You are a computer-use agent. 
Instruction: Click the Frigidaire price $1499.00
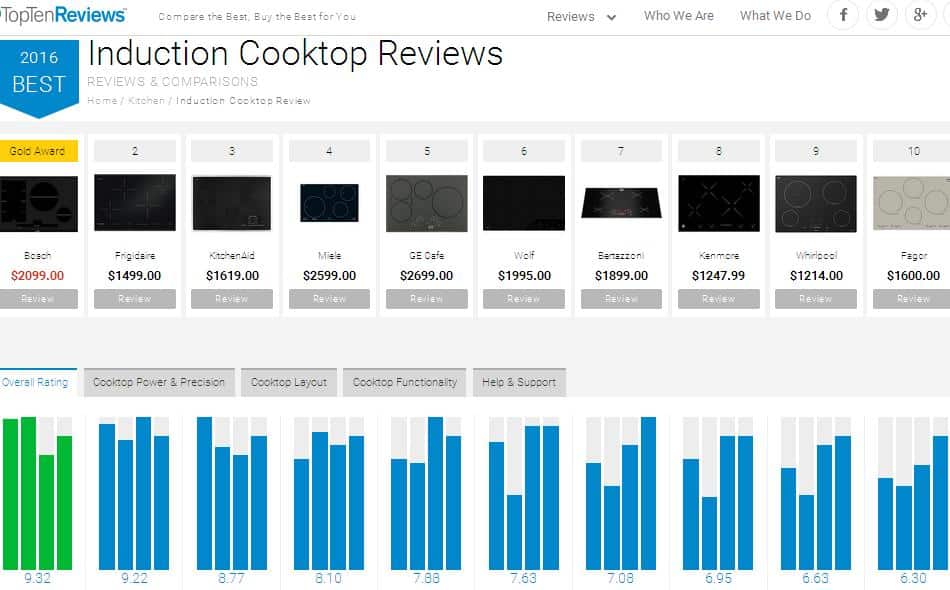[x=135, y=276]
